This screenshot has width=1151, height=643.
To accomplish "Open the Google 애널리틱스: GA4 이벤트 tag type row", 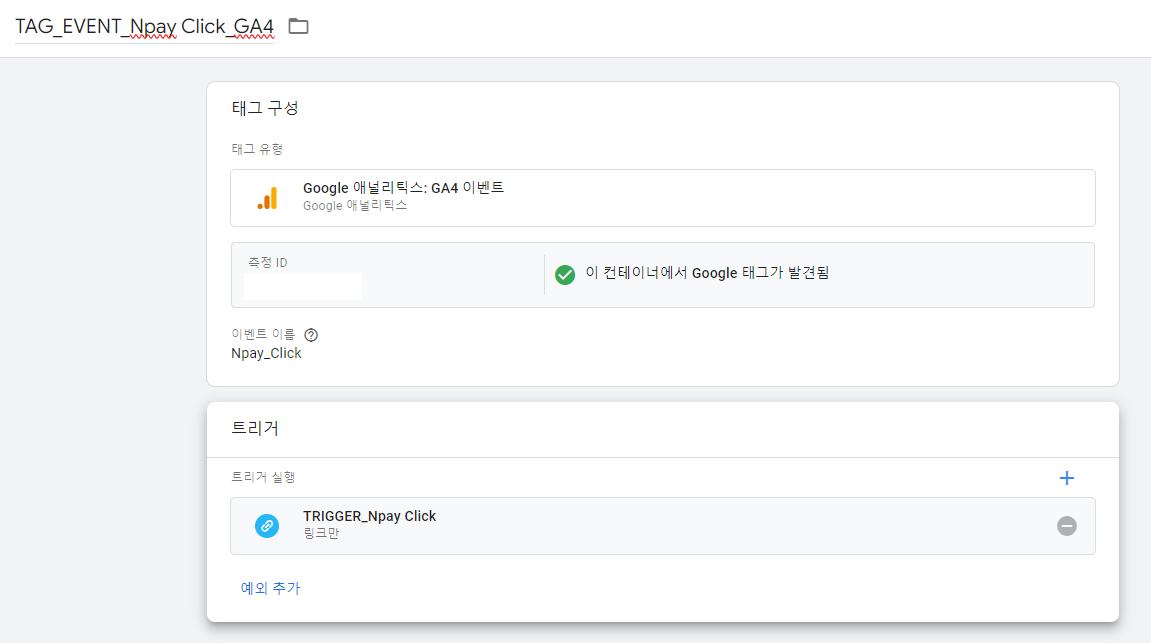I will click(x=662, y=197).
